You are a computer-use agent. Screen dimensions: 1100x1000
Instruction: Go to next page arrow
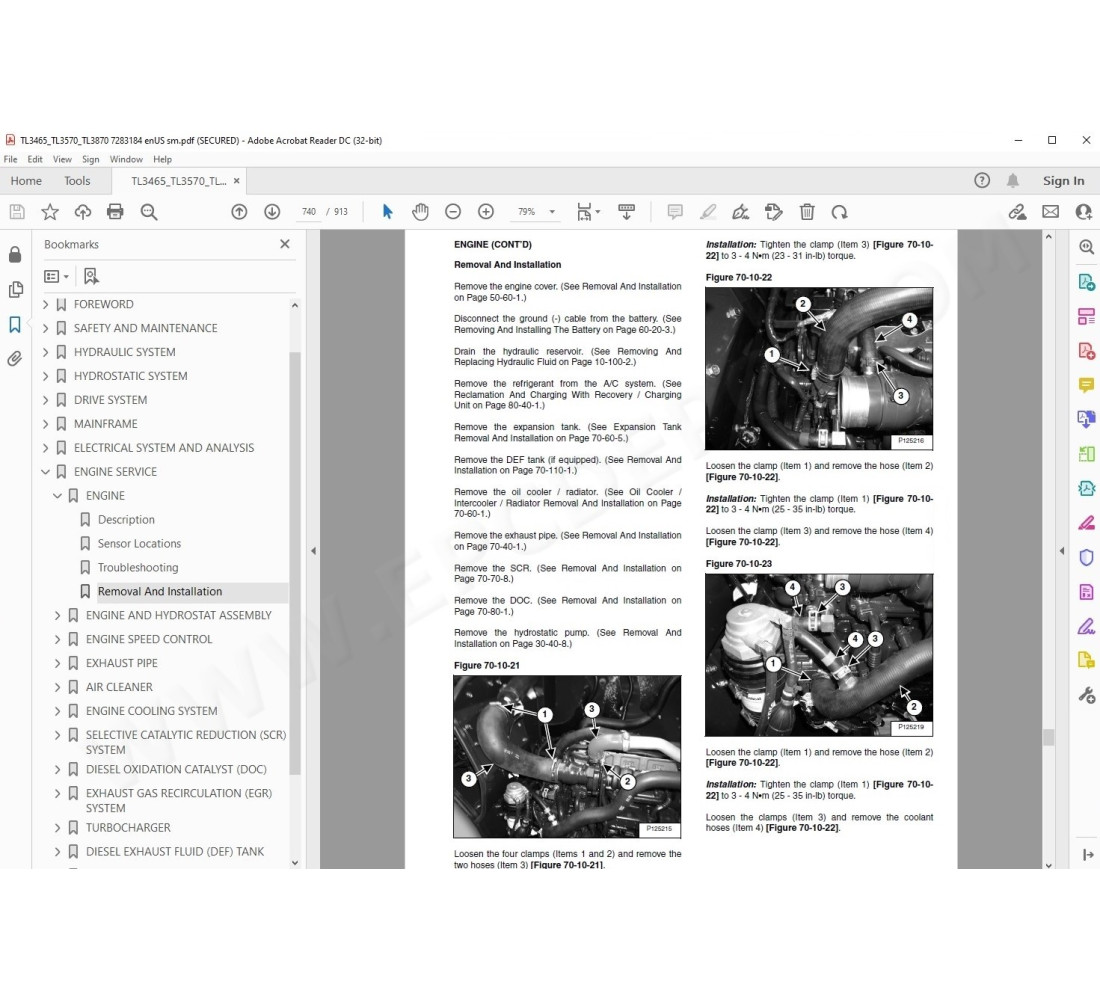[x=272, y=212]
